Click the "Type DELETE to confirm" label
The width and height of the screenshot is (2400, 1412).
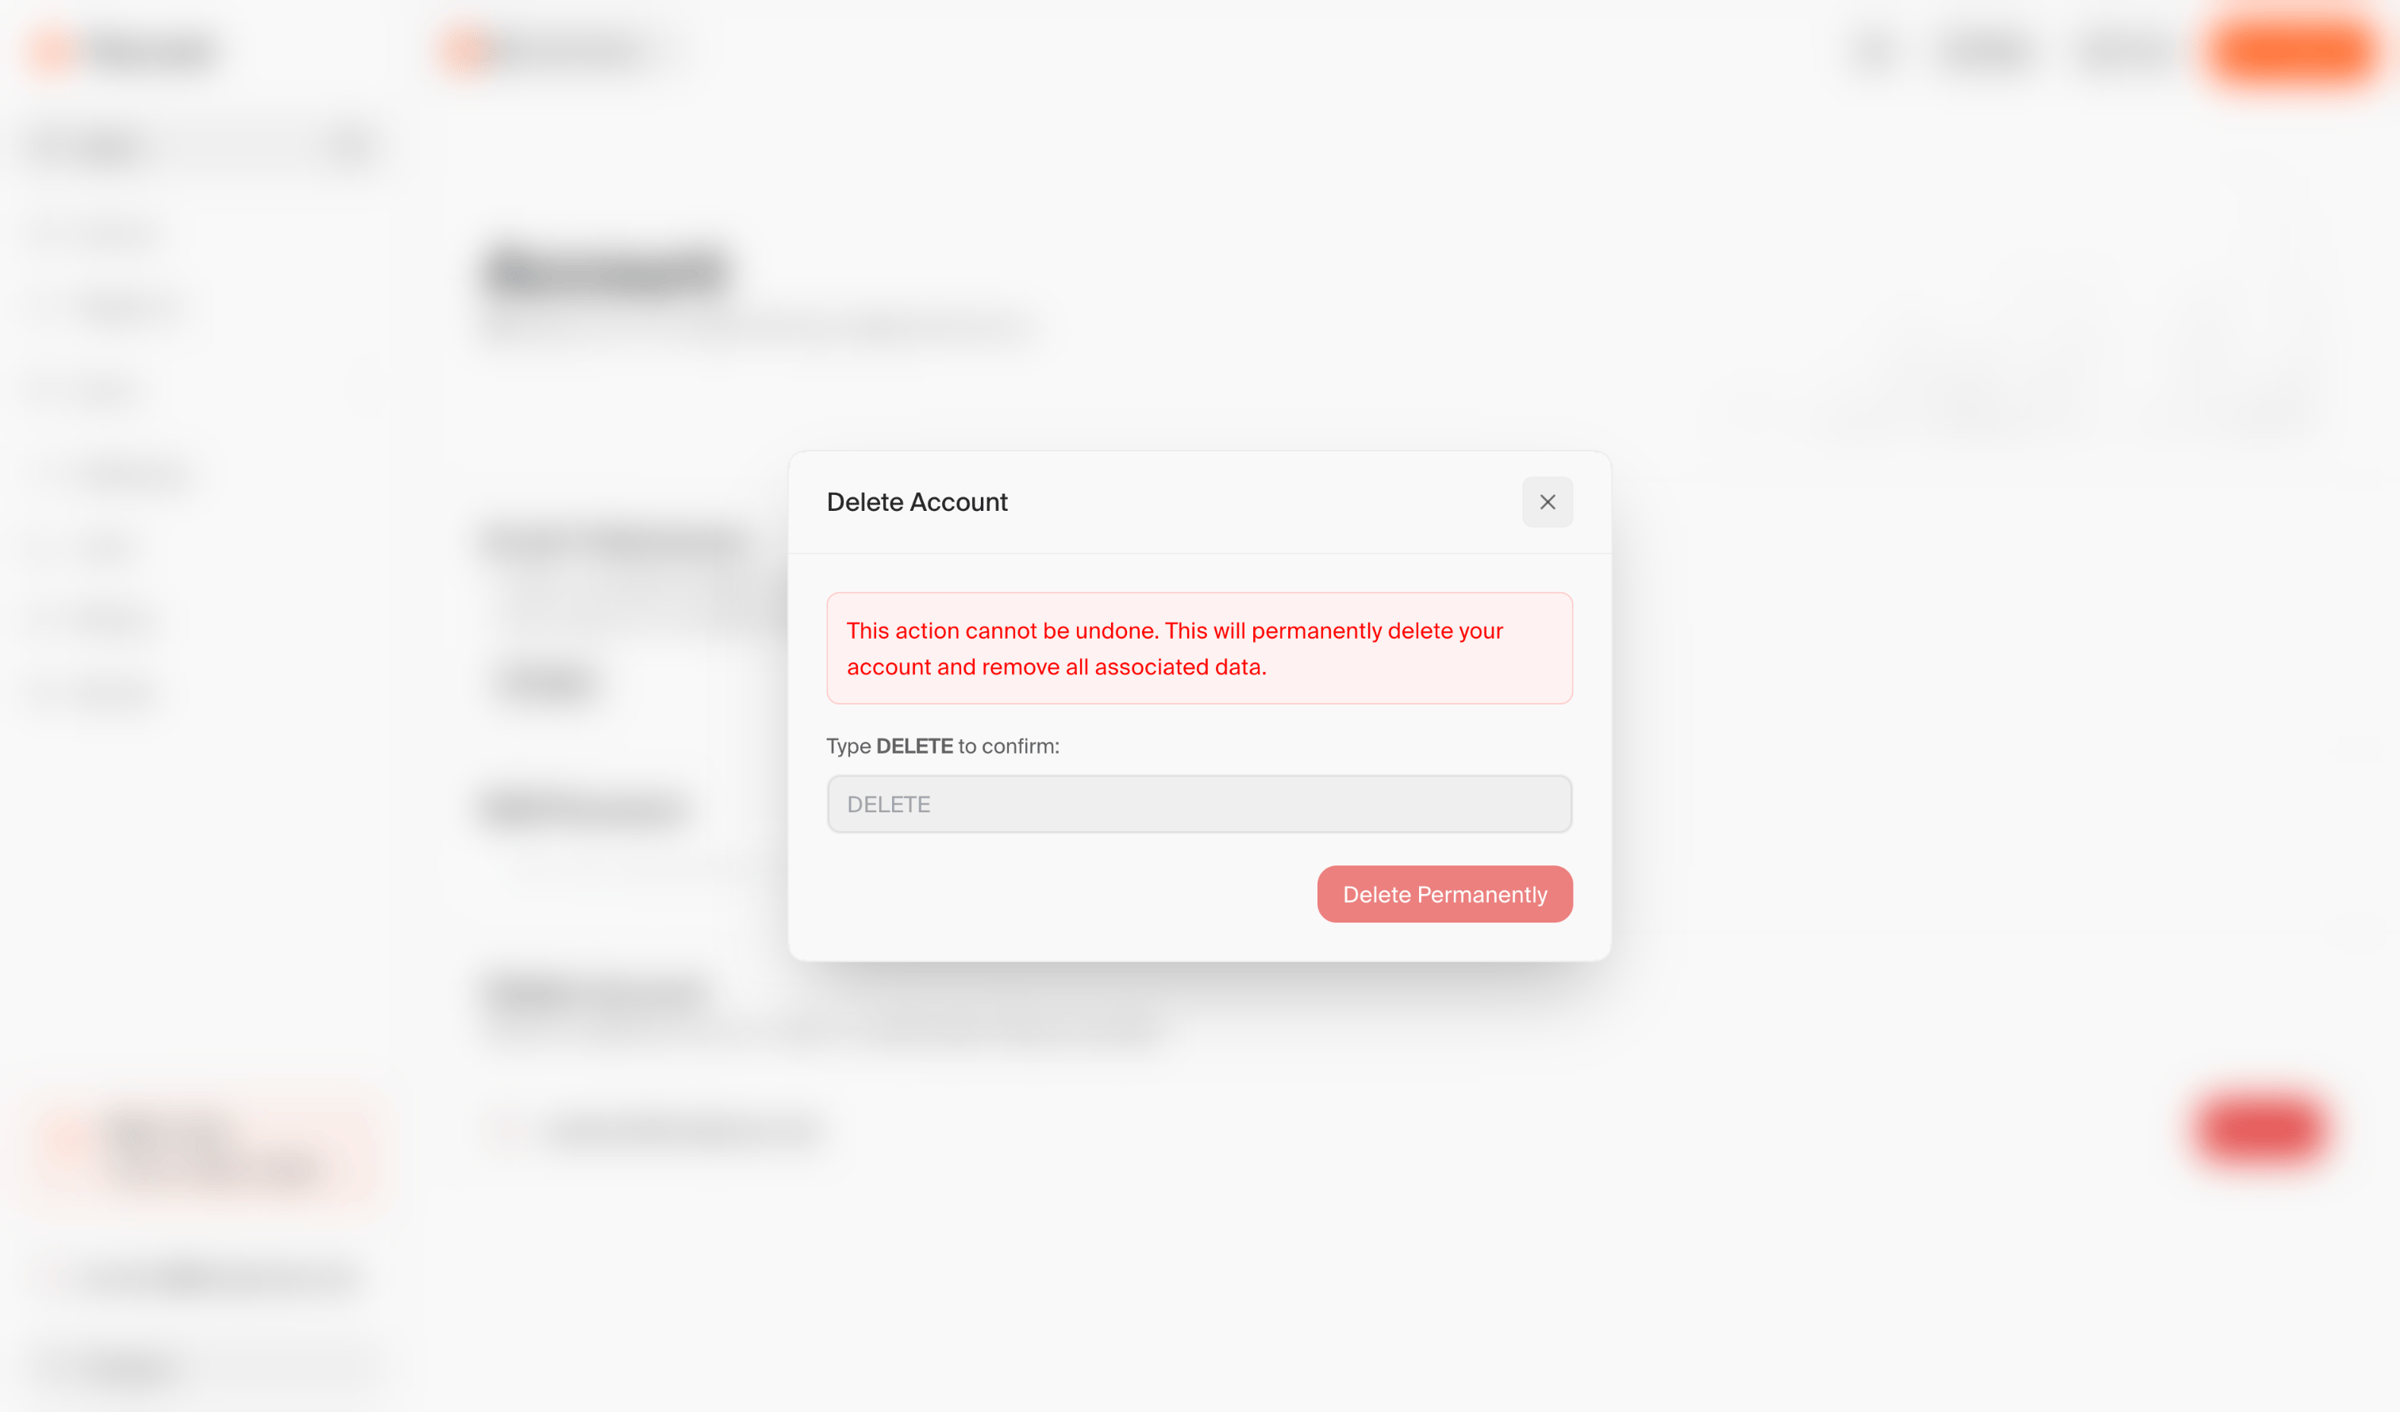943,746
